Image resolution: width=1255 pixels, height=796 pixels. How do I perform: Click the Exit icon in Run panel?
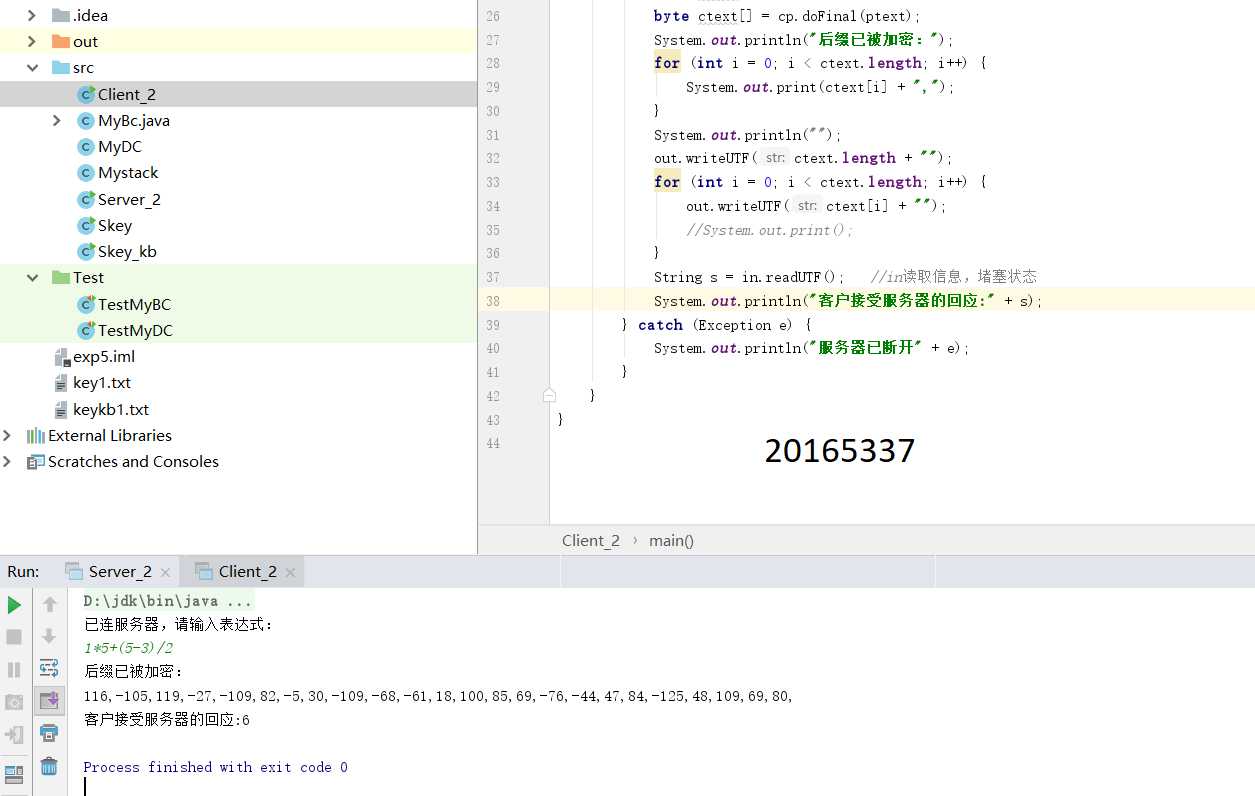tap(14, 735)
